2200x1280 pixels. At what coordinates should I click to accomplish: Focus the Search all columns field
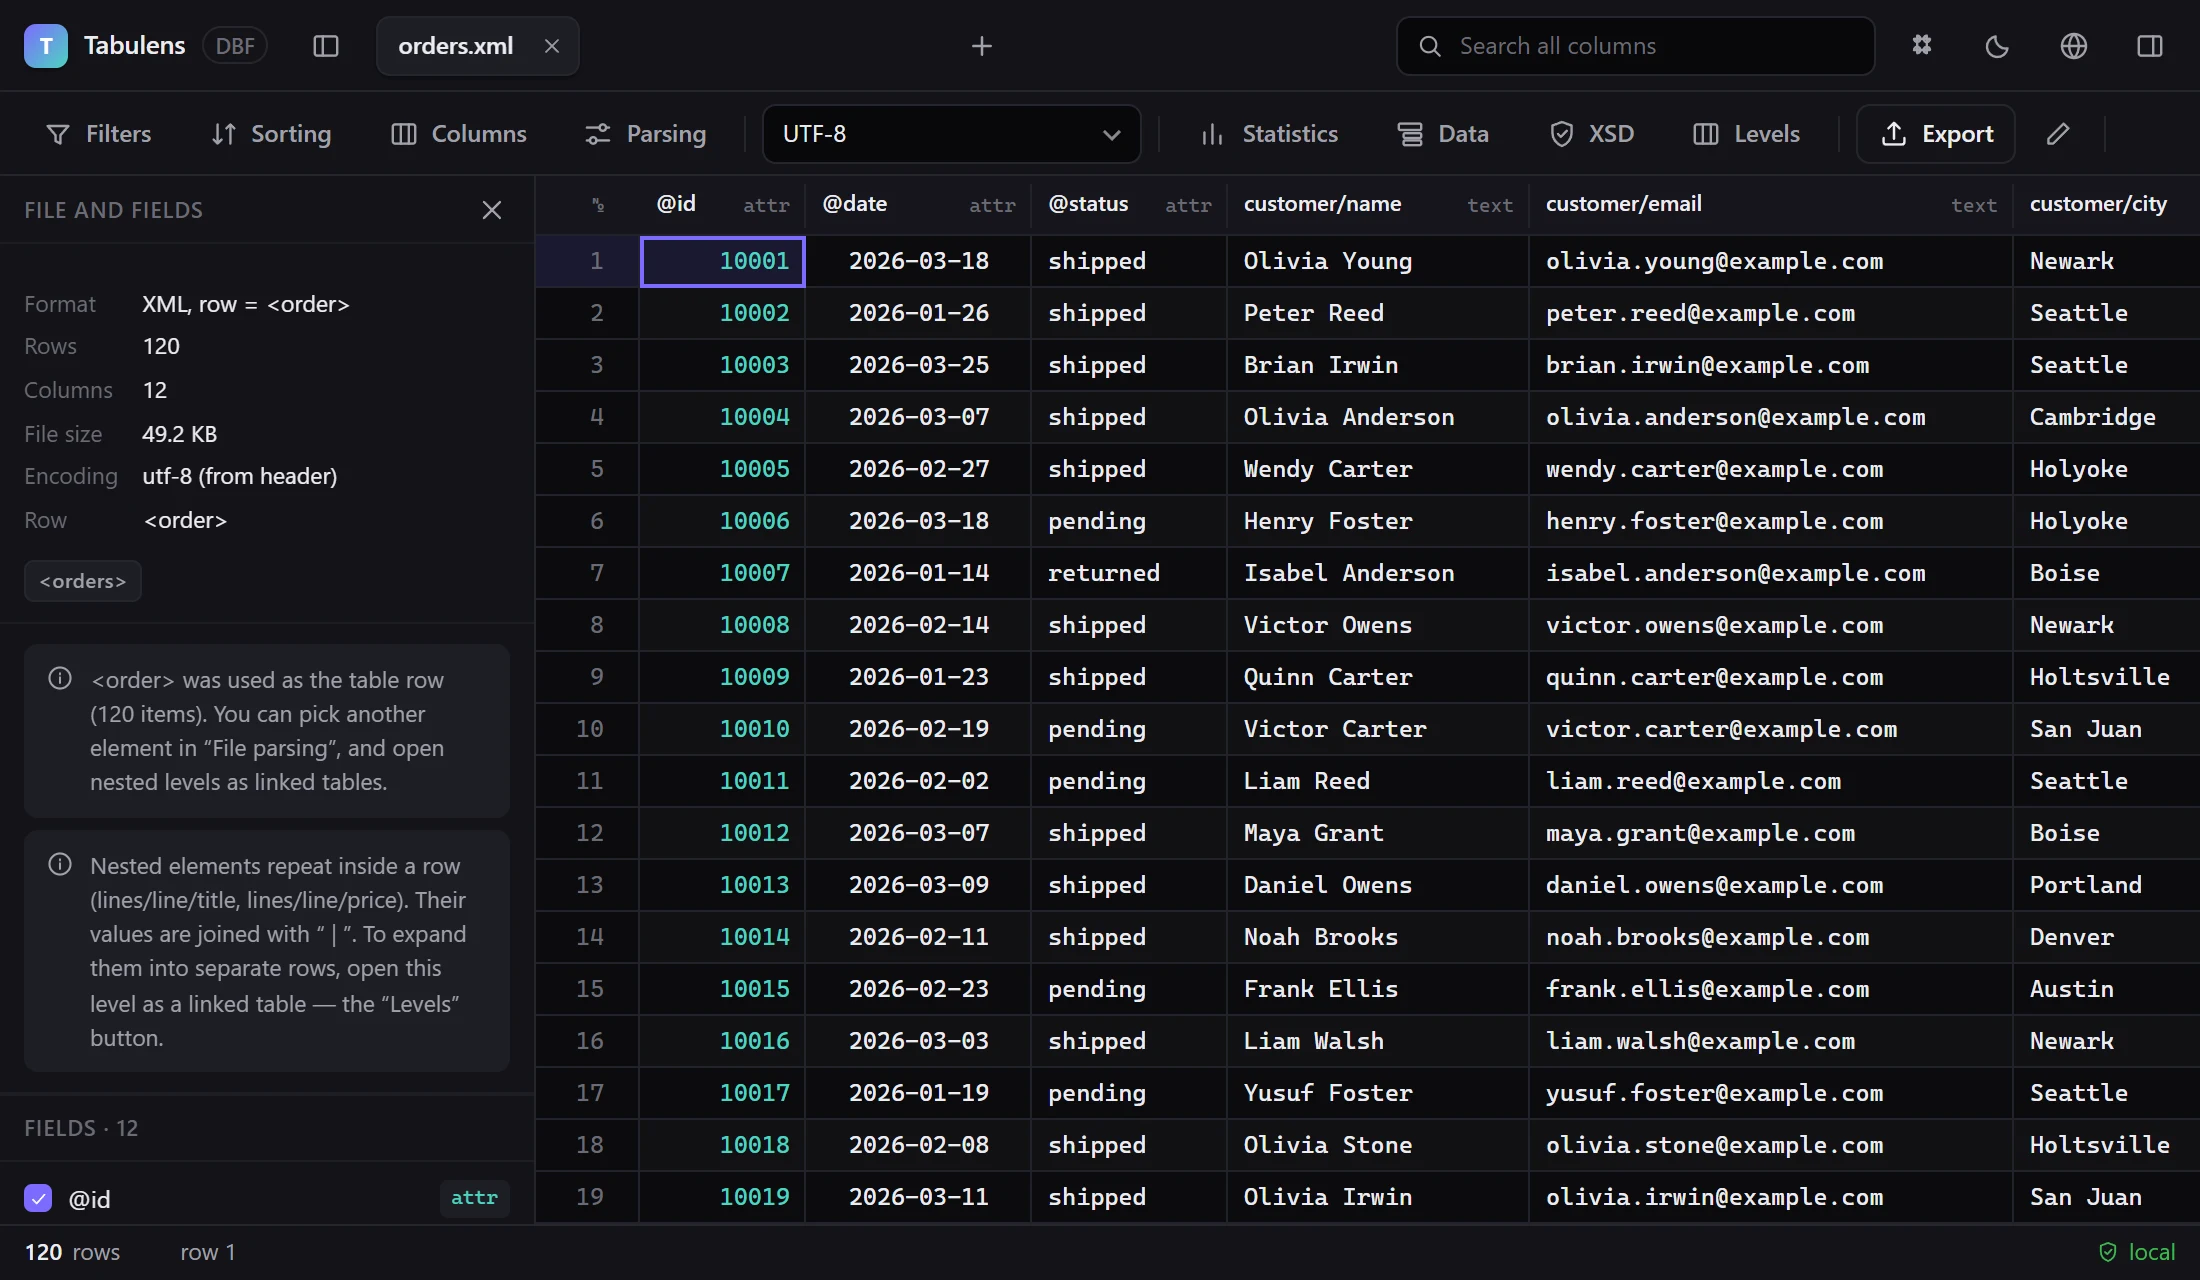pos(1636,46)
